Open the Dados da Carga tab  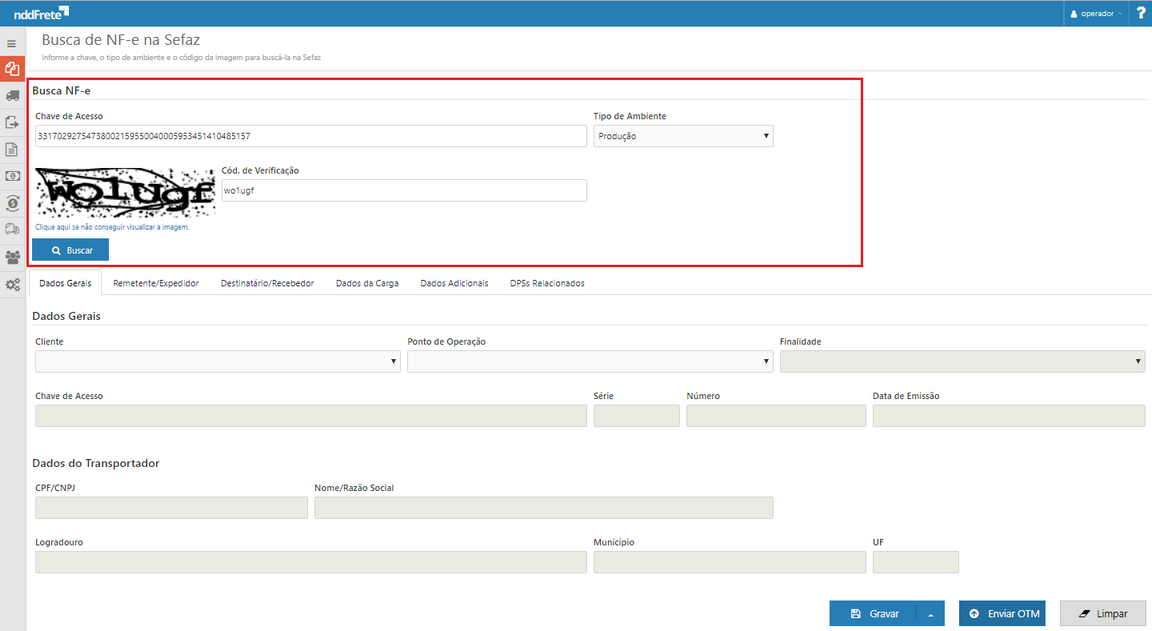pos(367,283)
